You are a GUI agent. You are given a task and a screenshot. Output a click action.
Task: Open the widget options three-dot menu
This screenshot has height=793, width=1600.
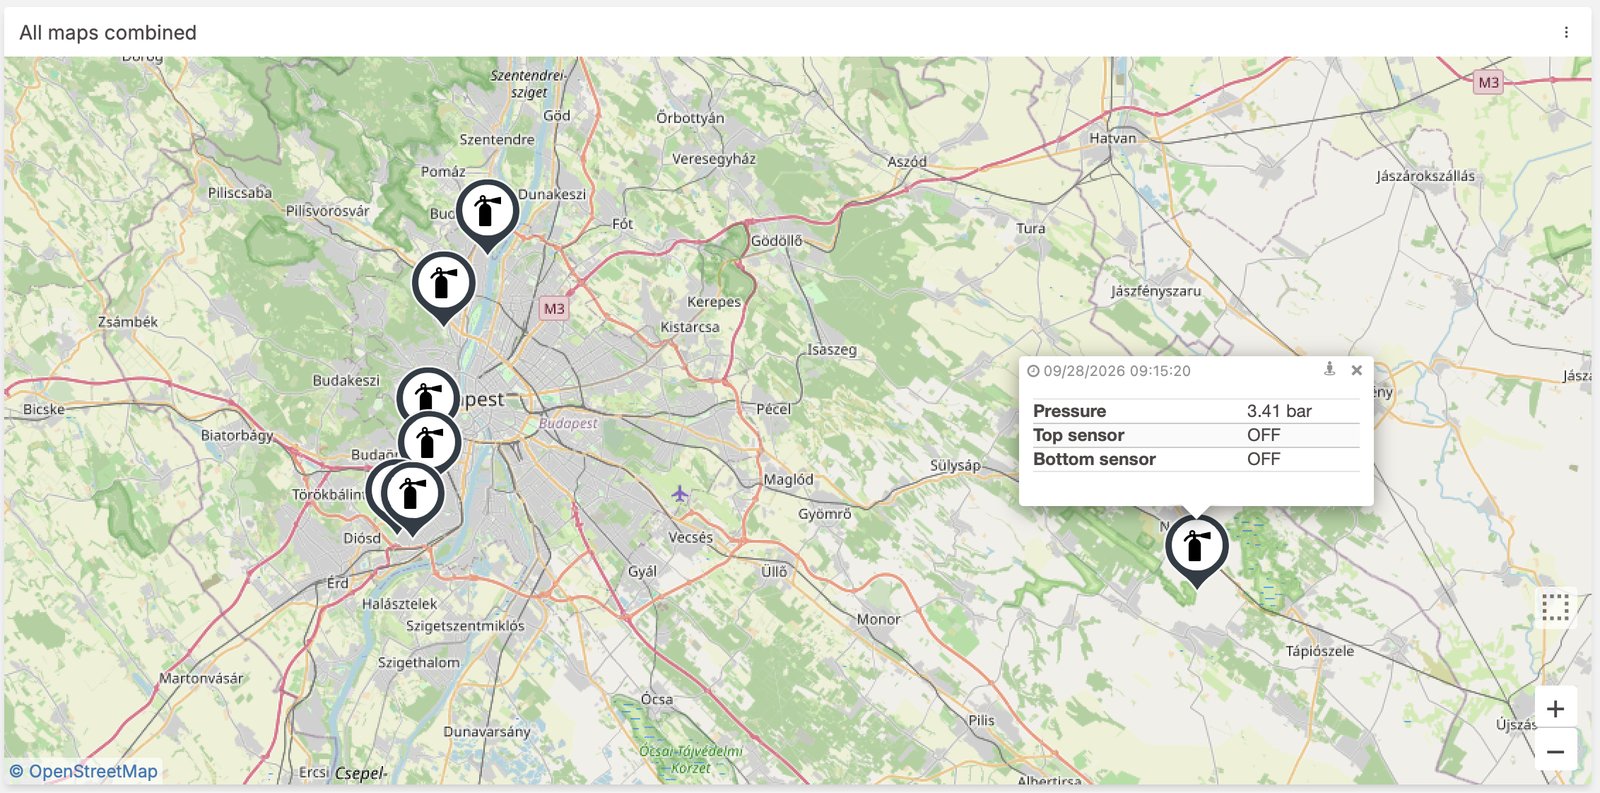[x=1566, y=32]
